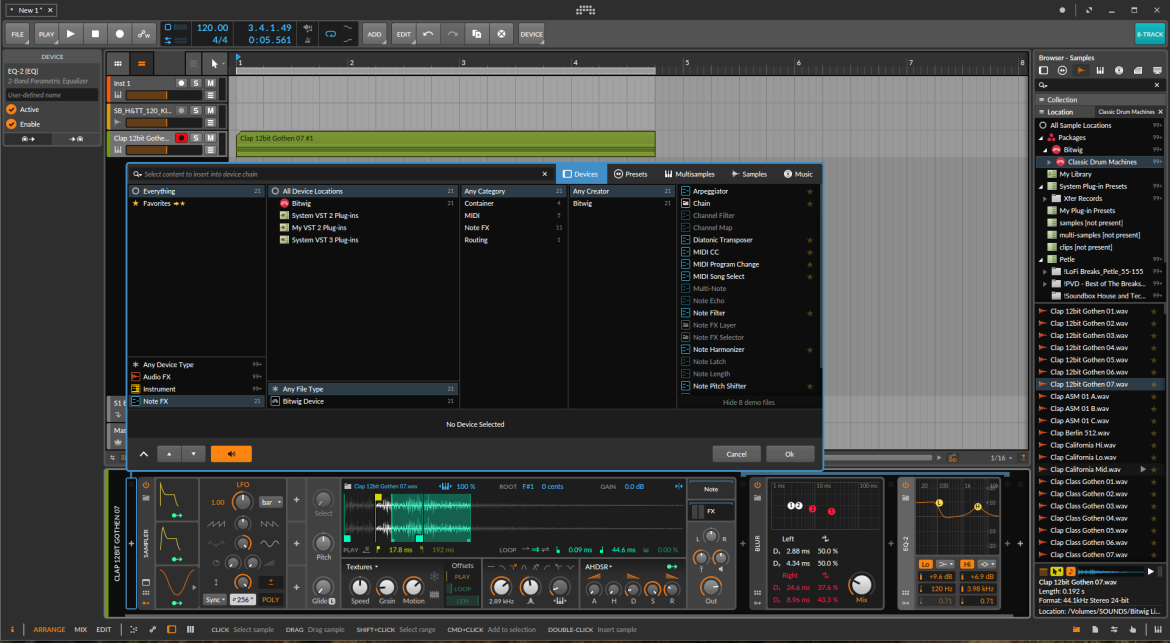Start playback with the transport play icon
Screen dimensions: 1170x643
point(71,34)
